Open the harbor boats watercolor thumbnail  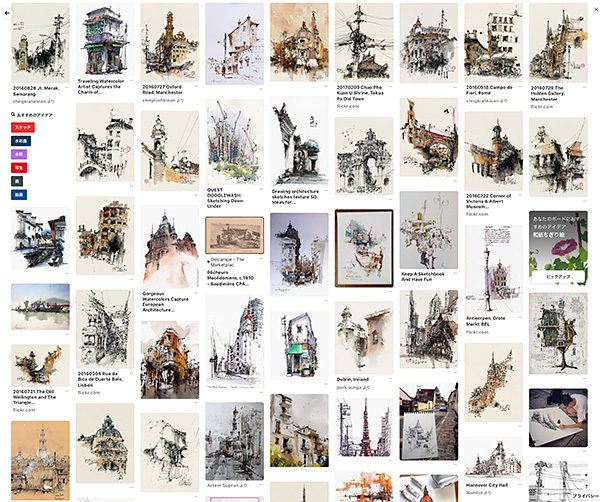pyautogui.click(x=40, y=306)
